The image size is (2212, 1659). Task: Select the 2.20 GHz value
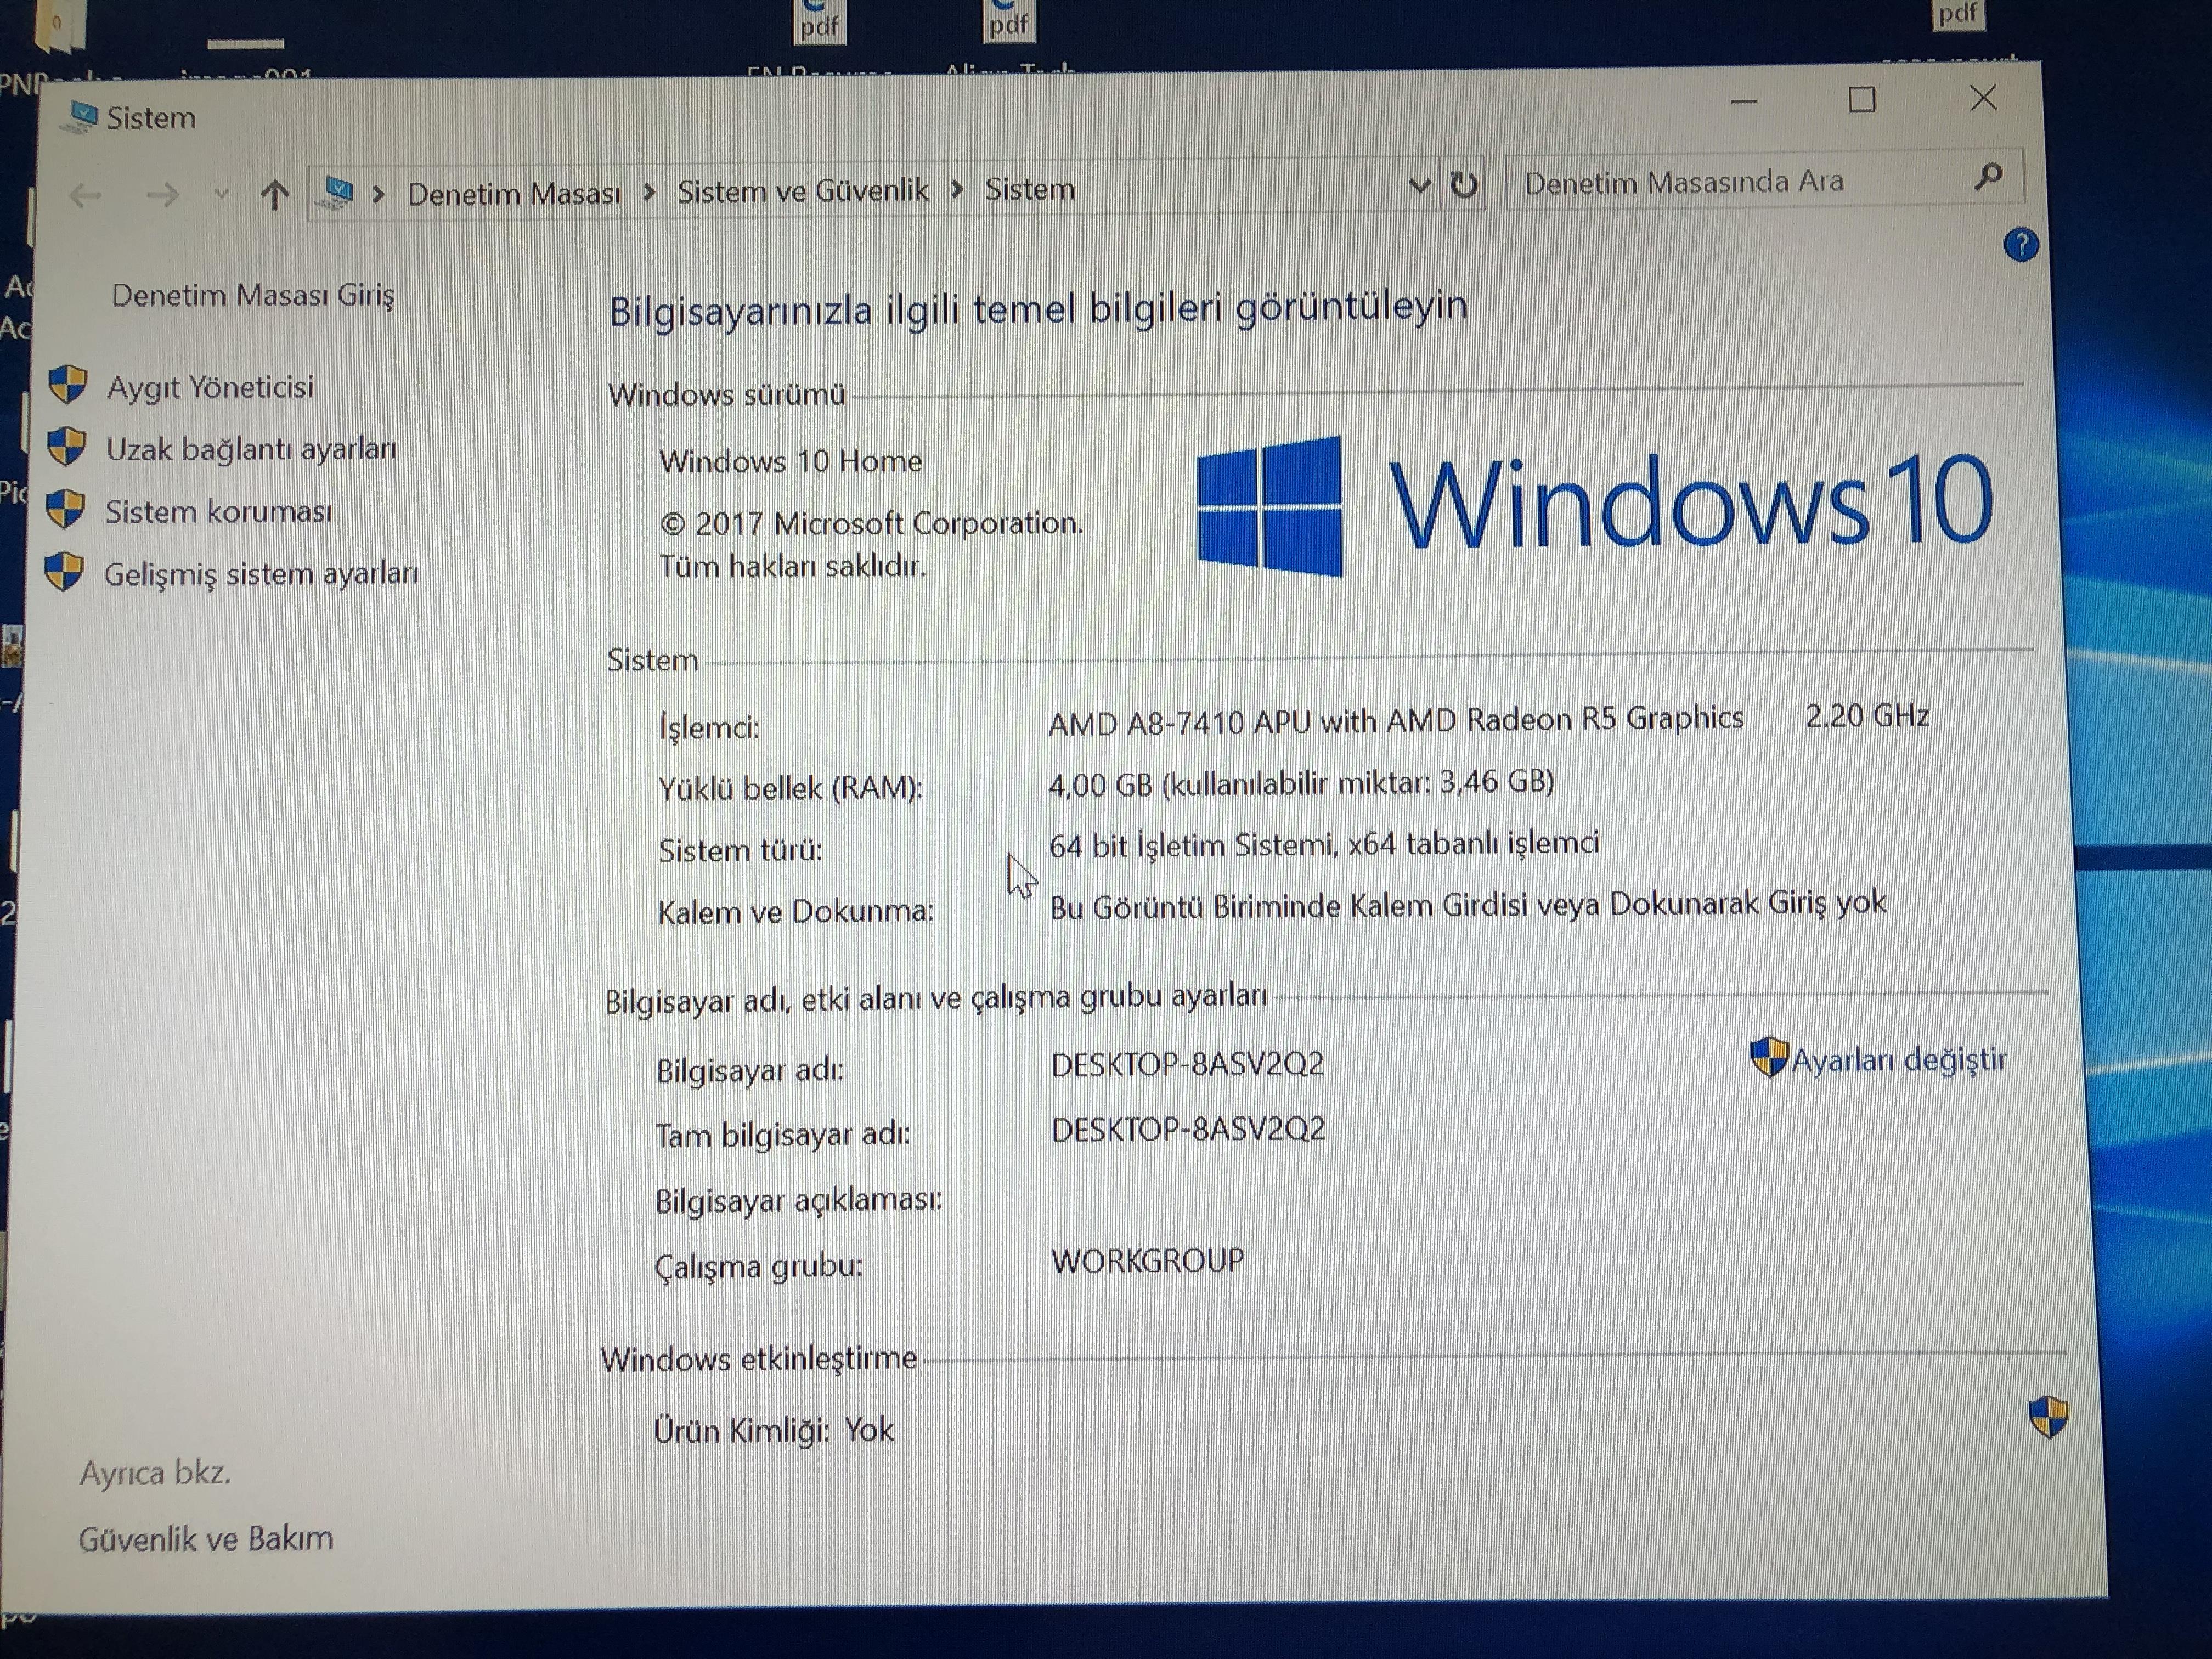click(1867, 716)
